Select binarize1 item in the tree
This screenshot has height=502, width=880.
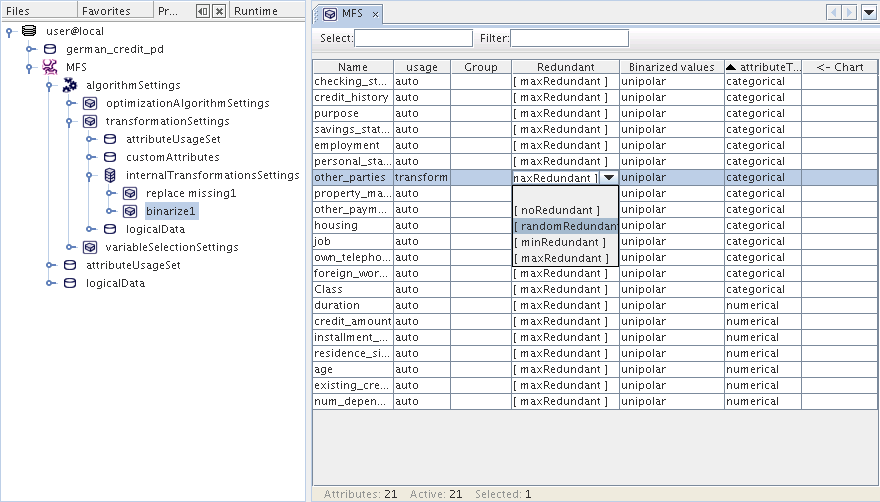tap(171, 211)
